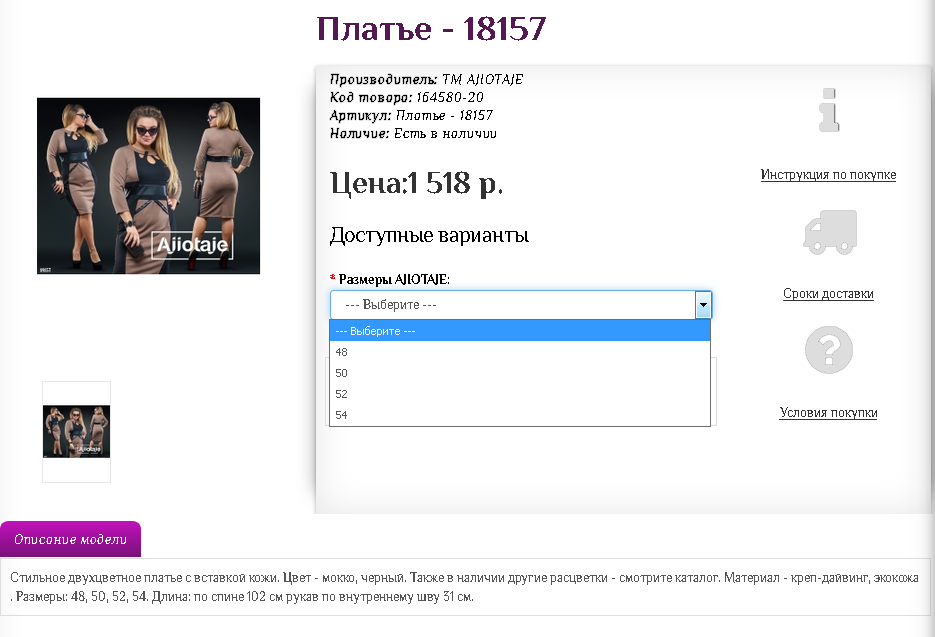Image resolution: width=935 pixels, height=637 pixels.
Task: Click the main dress product image
Action: pyautogui.click(x=148, y=186)
